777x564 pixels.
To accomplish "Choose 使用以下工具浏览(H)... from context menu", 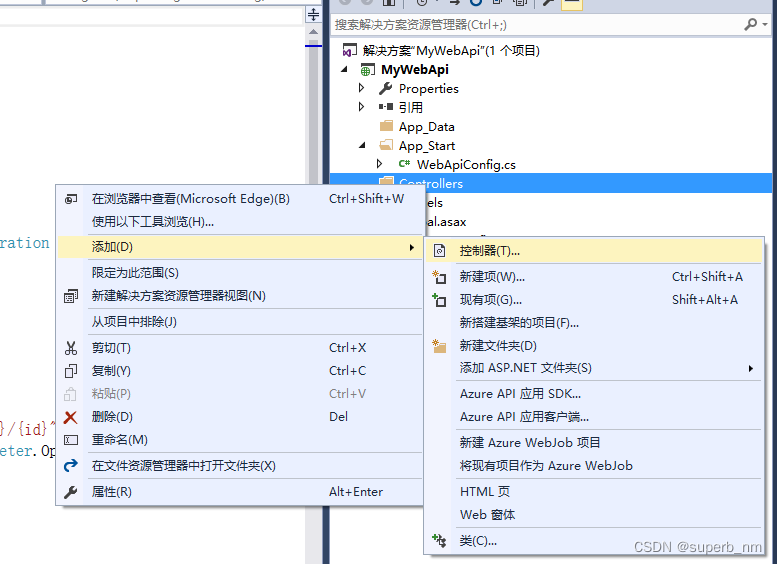I will point(240,222).
